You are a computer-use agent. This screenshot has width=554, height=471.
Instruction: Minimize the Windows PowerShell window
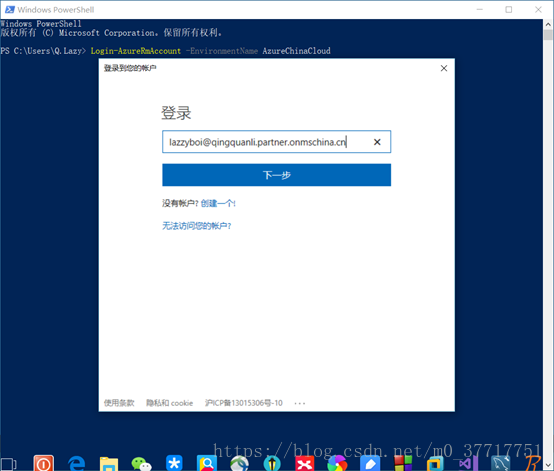click(x=479, y=10)
